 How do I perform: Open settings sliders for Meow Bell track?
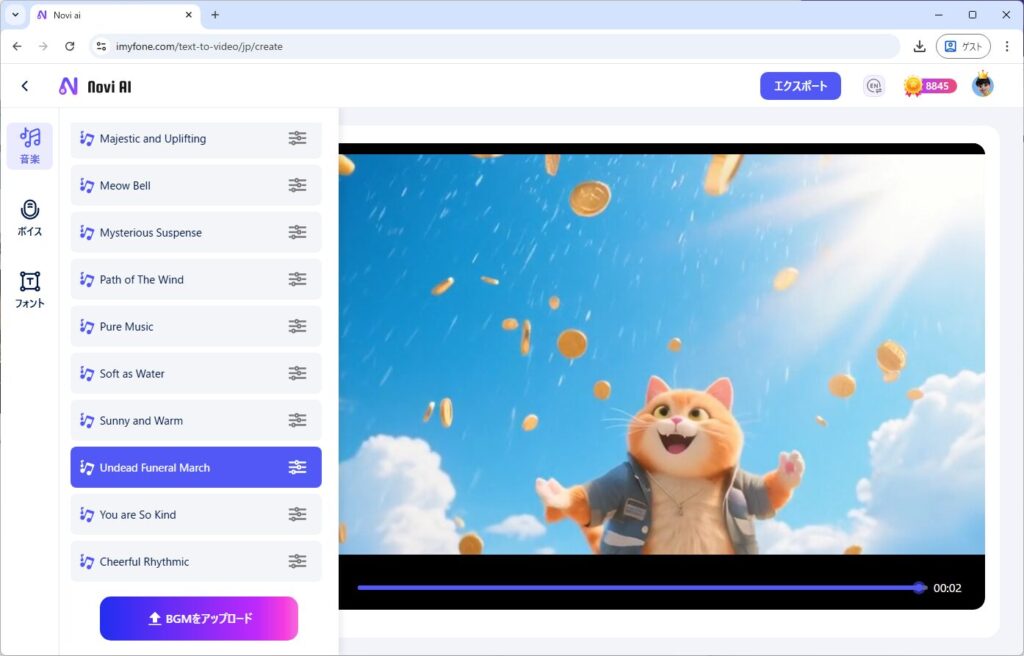tap(297, 185)
